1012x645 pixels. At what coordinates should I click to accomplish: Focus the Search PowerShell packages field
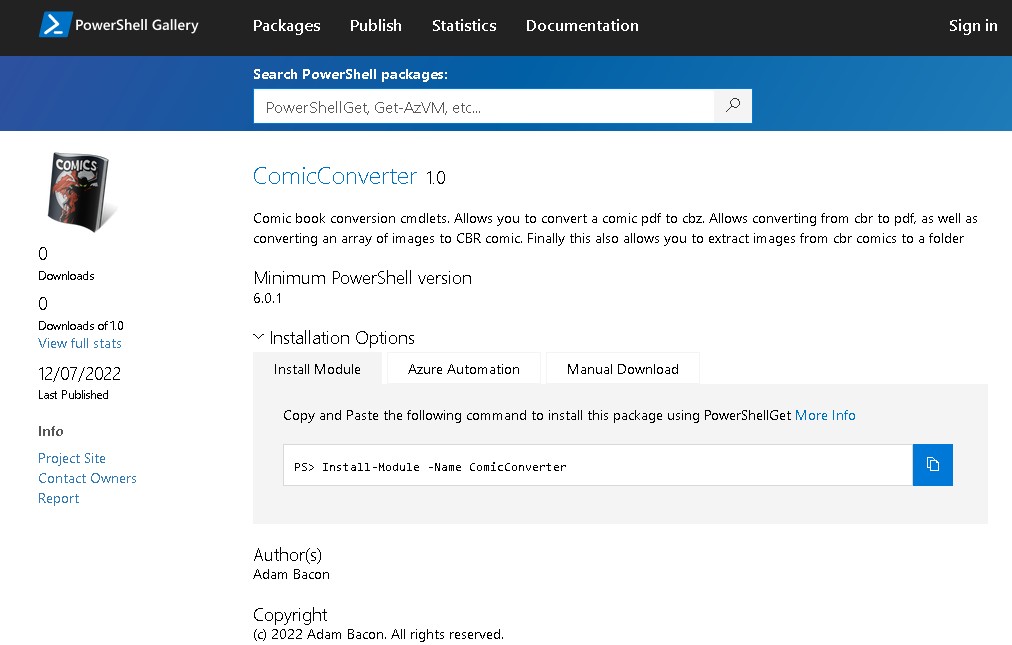pyautogui.click(x=483, y=106)
